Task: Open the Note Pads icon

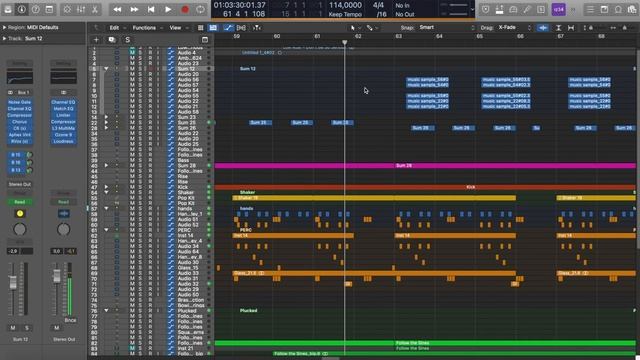Action: tap(604, 9)
